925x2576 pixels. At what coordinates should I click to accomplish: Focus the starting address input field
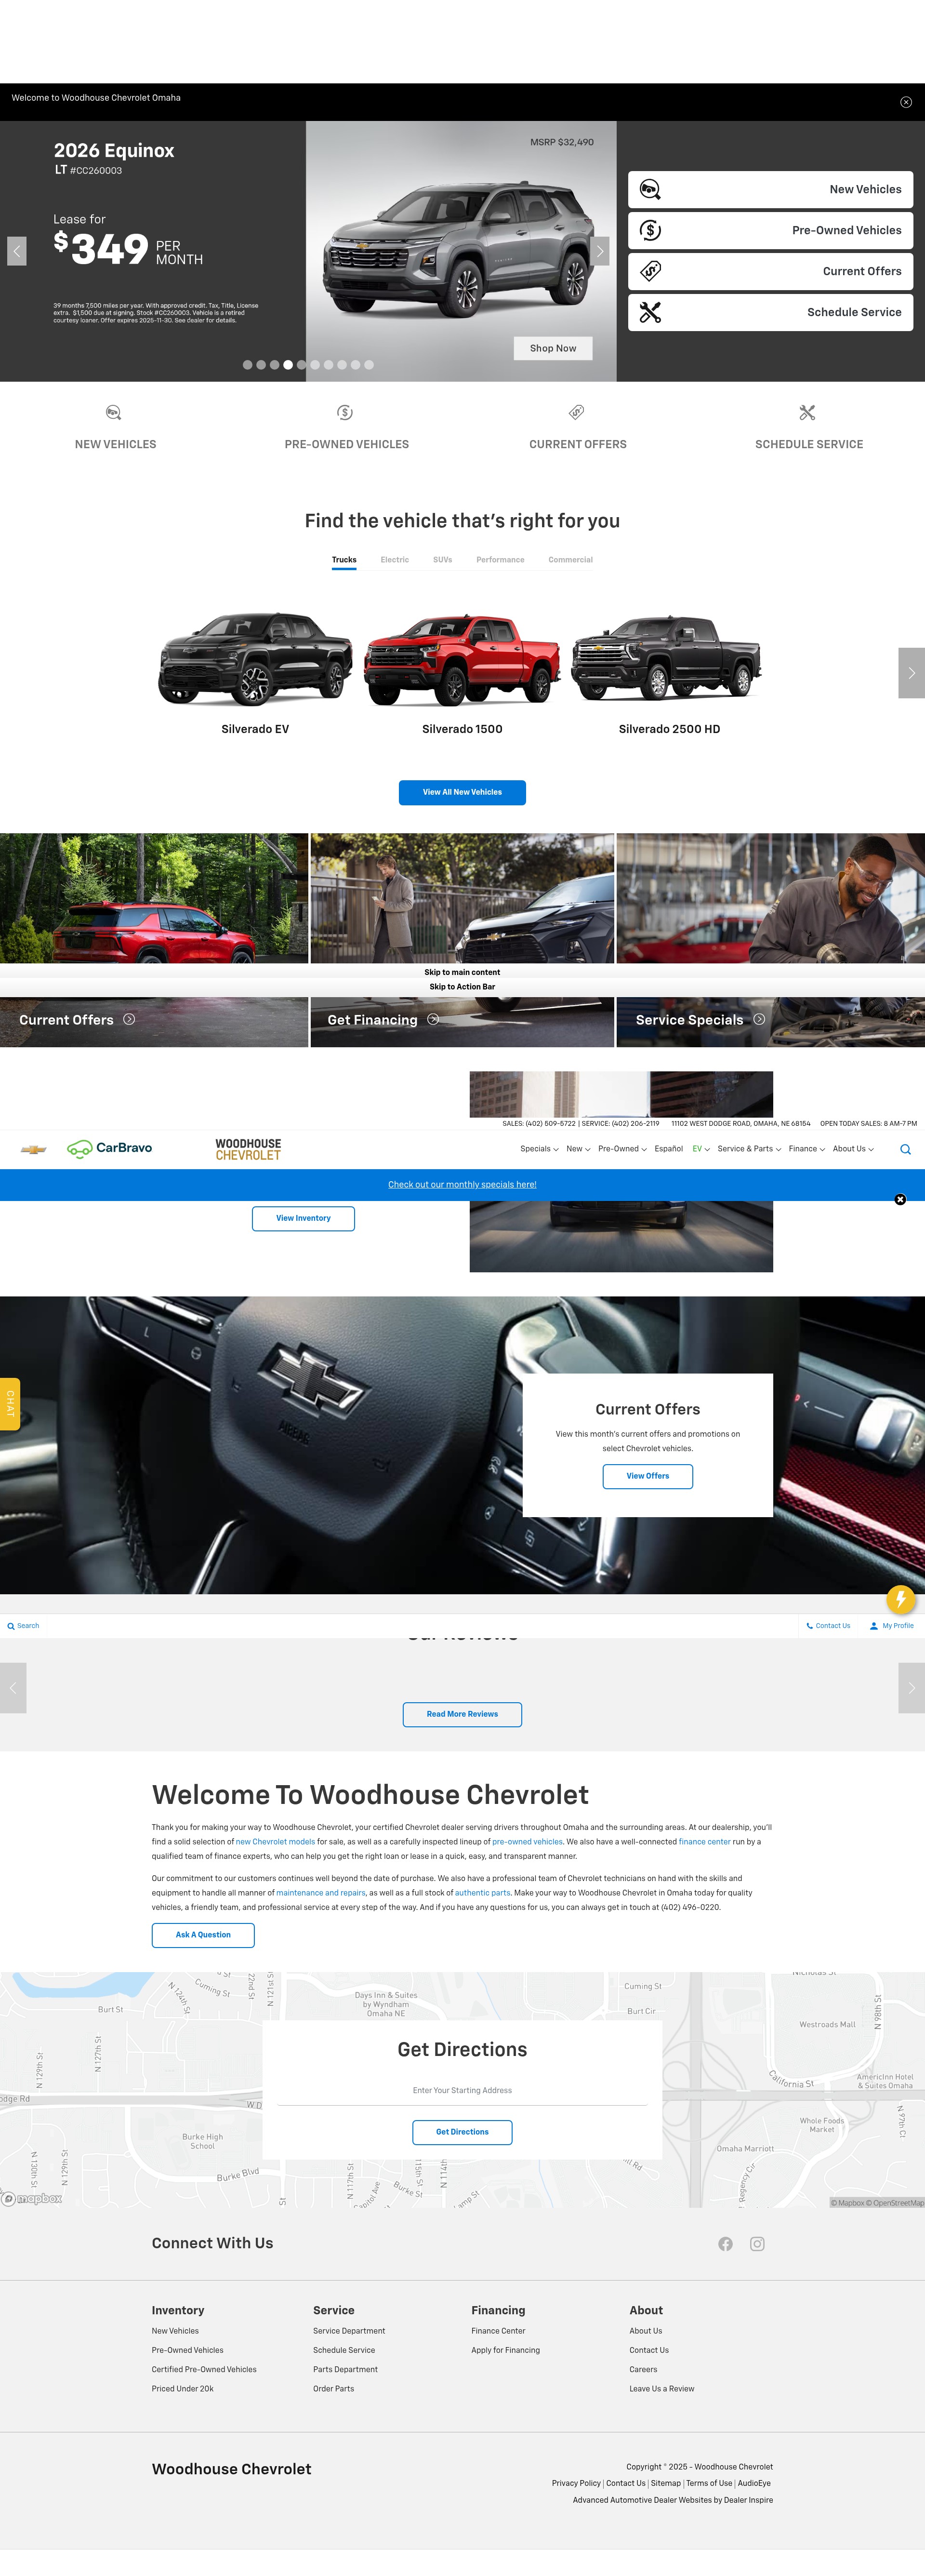tap(462, 2091)
